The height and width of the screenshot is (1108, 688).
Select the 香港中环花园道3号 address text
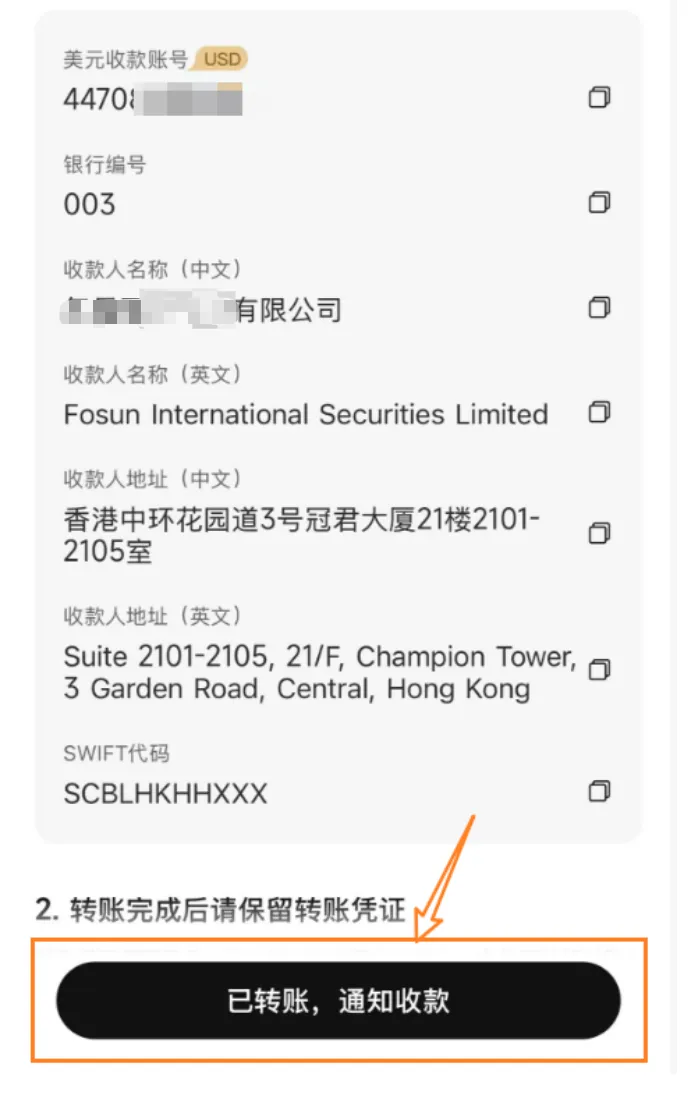[x=302, y=535]
